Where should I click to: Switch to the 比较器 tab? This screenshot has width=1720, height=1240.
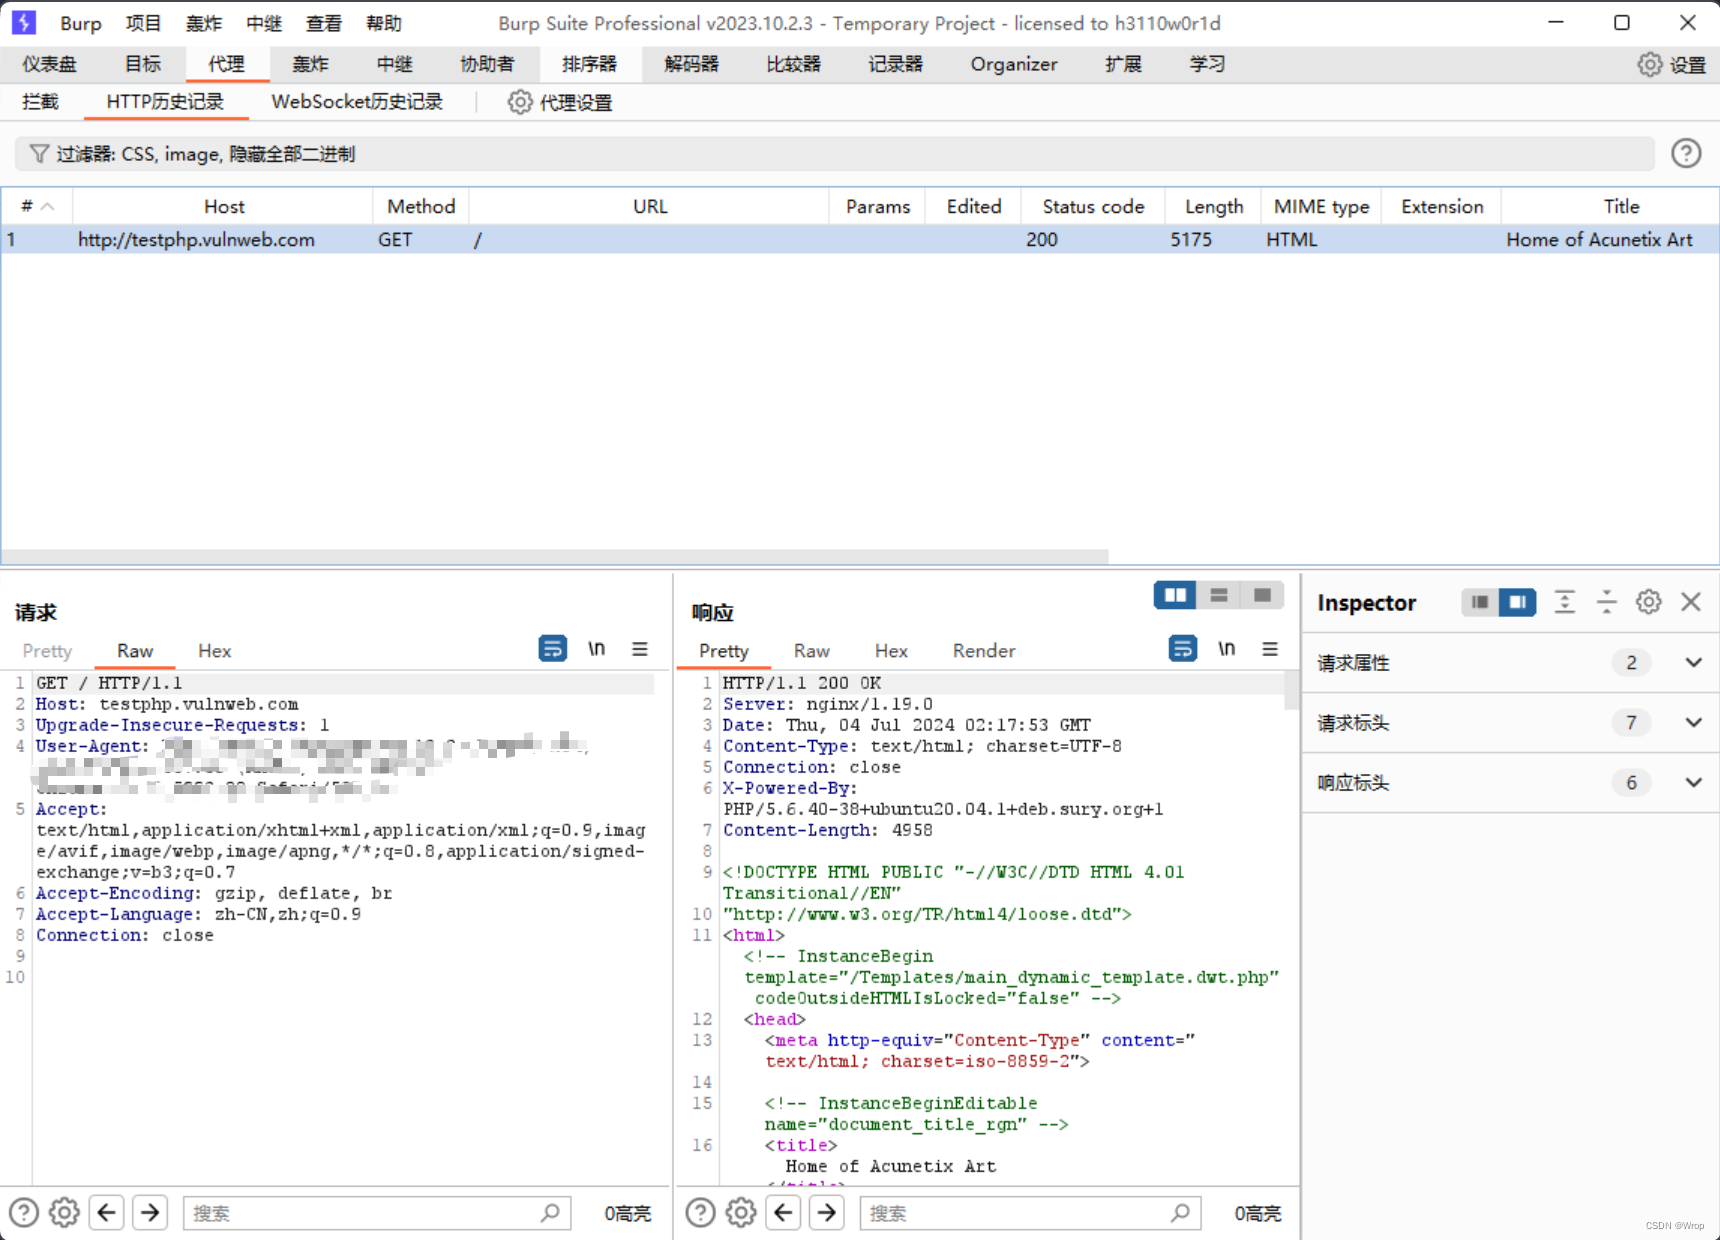(793, 65)
